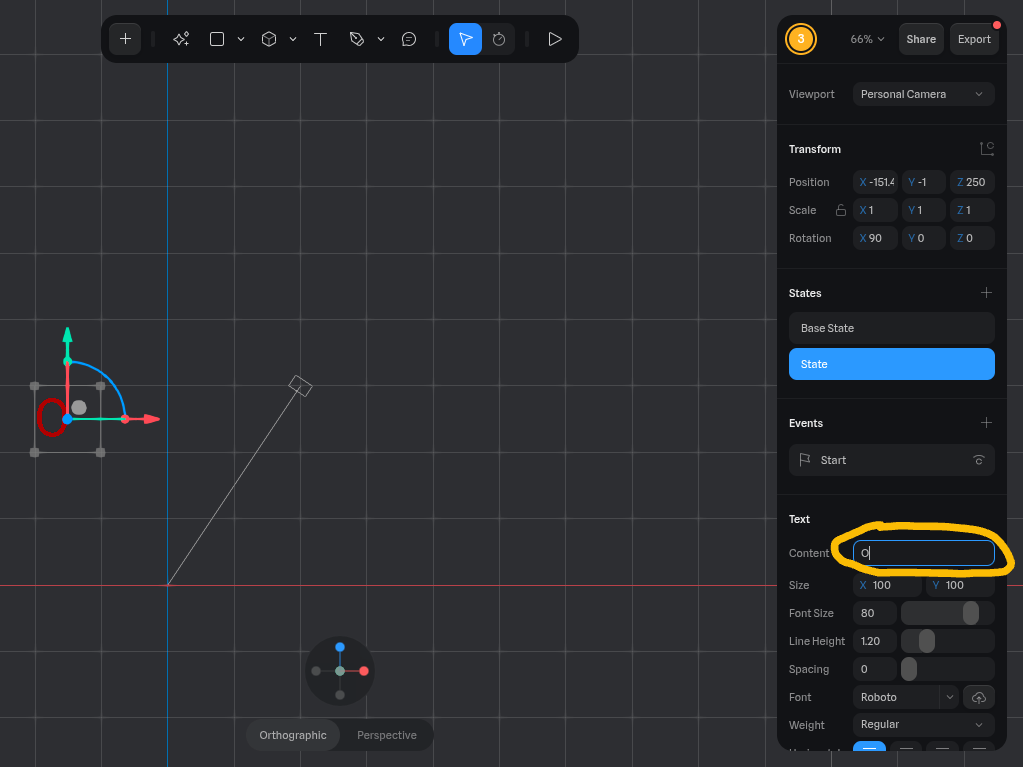Upload a custom font with cloud icon
Screen dimensions: 1023x767
[x=979, y=697]
